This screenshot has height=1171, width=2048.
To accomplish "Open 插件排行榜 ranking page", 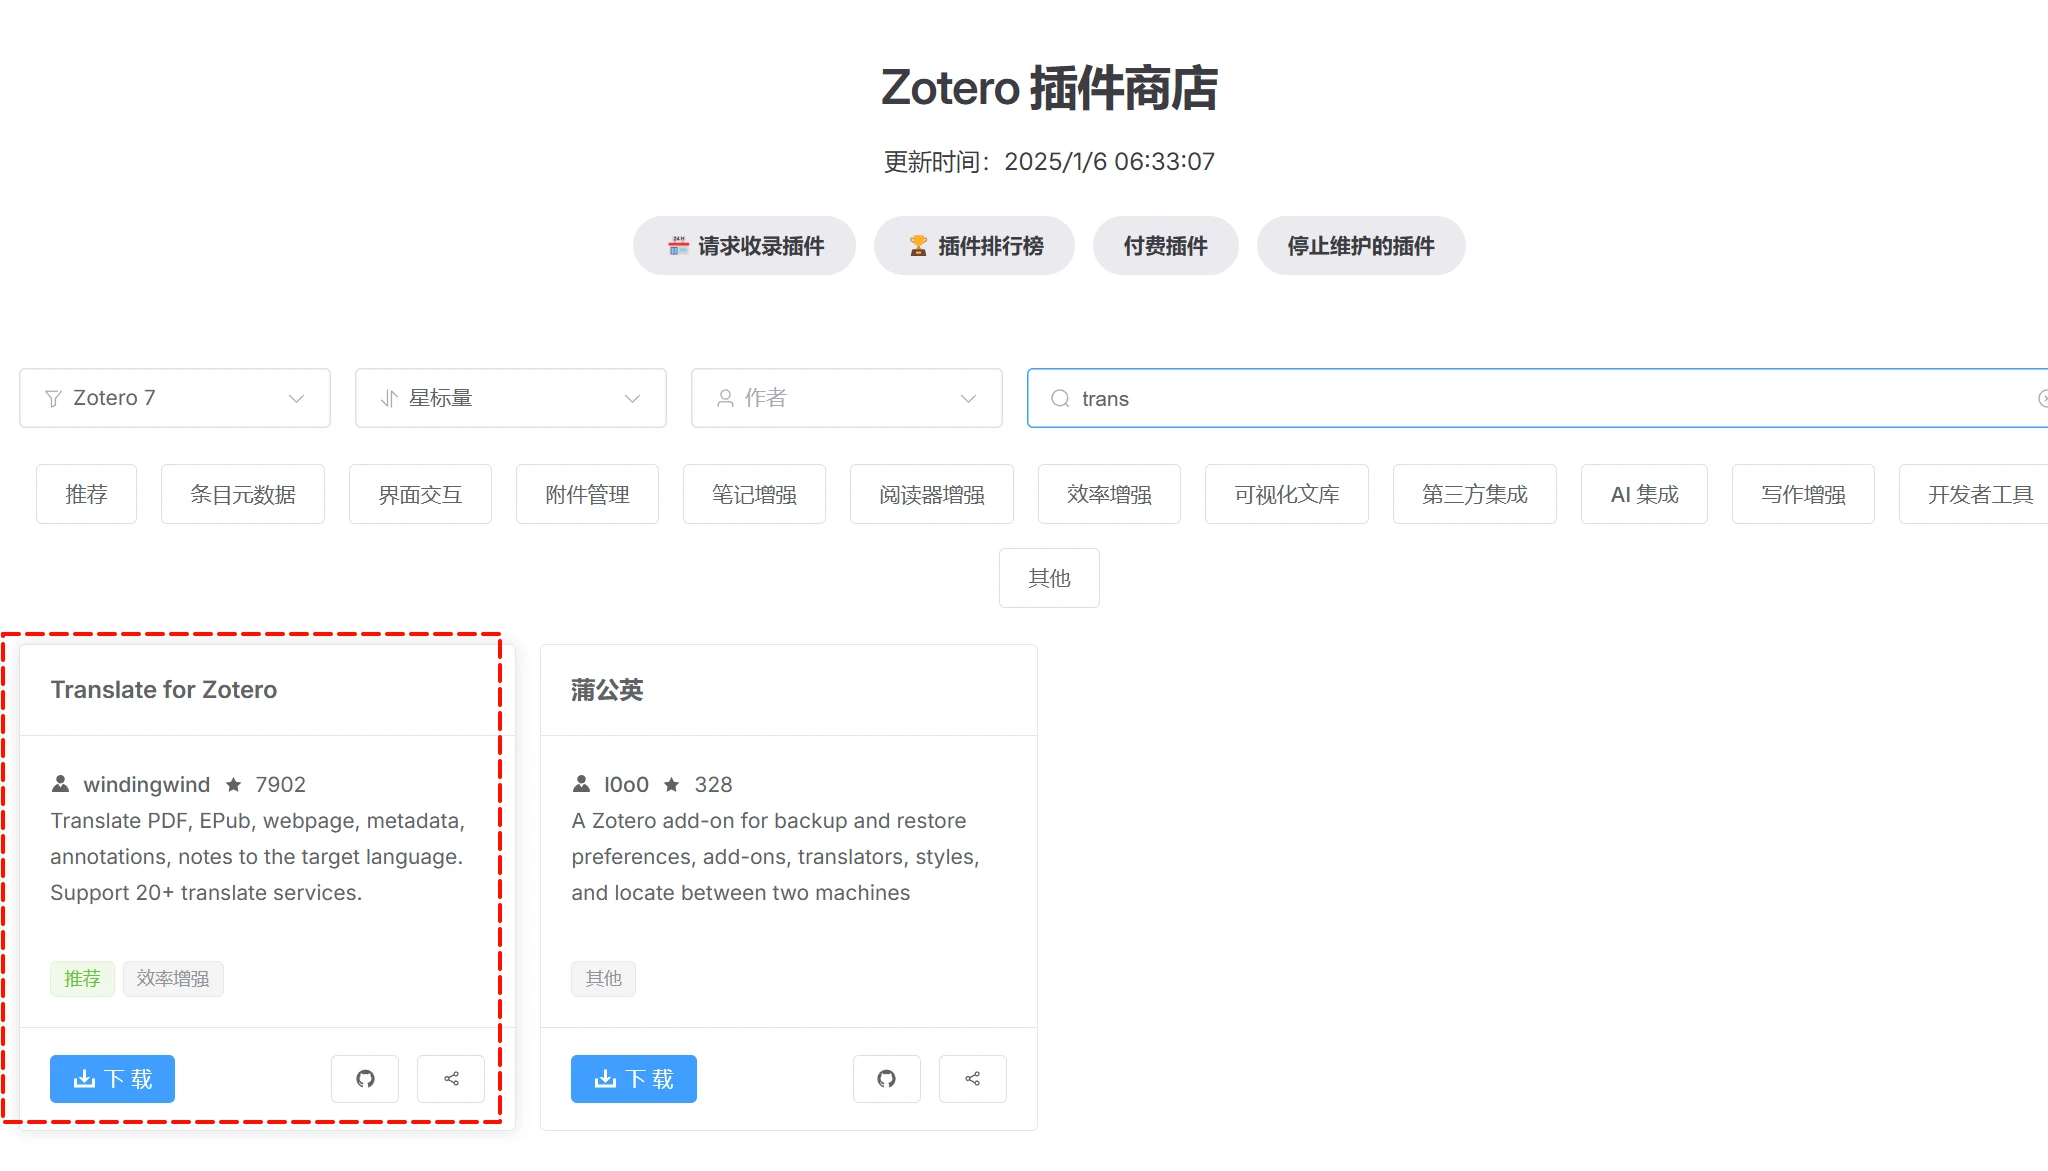I will click(x=974, y=246).
